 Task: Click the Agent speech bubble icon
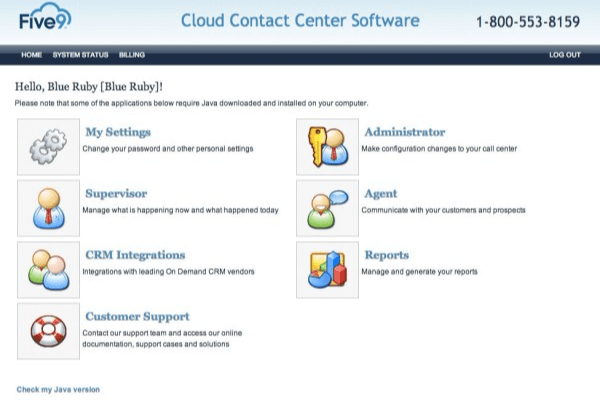pyautogui.click(x=327, y=208)
